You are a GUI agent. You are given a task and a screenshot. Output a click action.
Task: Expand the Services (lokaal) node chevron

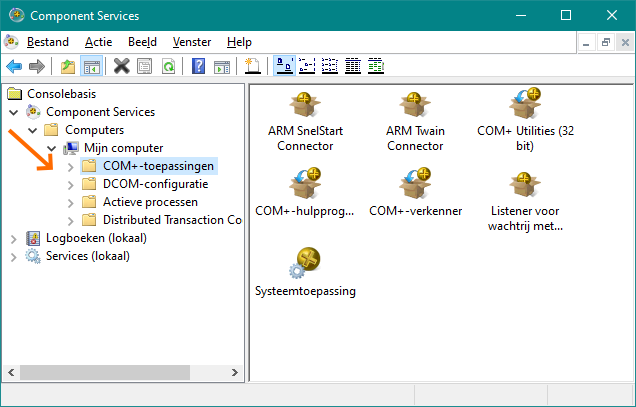[14, 257]
